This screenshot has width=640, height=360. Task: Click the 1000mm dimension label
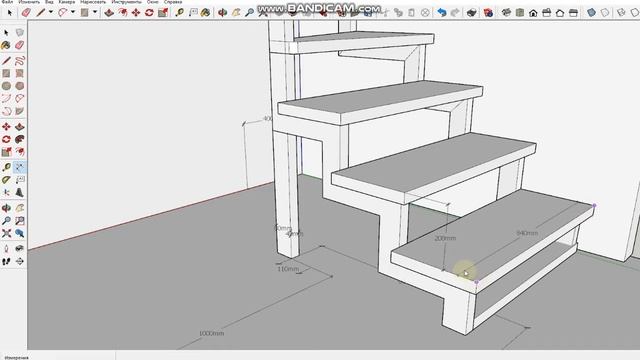pyautogui.click(x=211, y=333)
